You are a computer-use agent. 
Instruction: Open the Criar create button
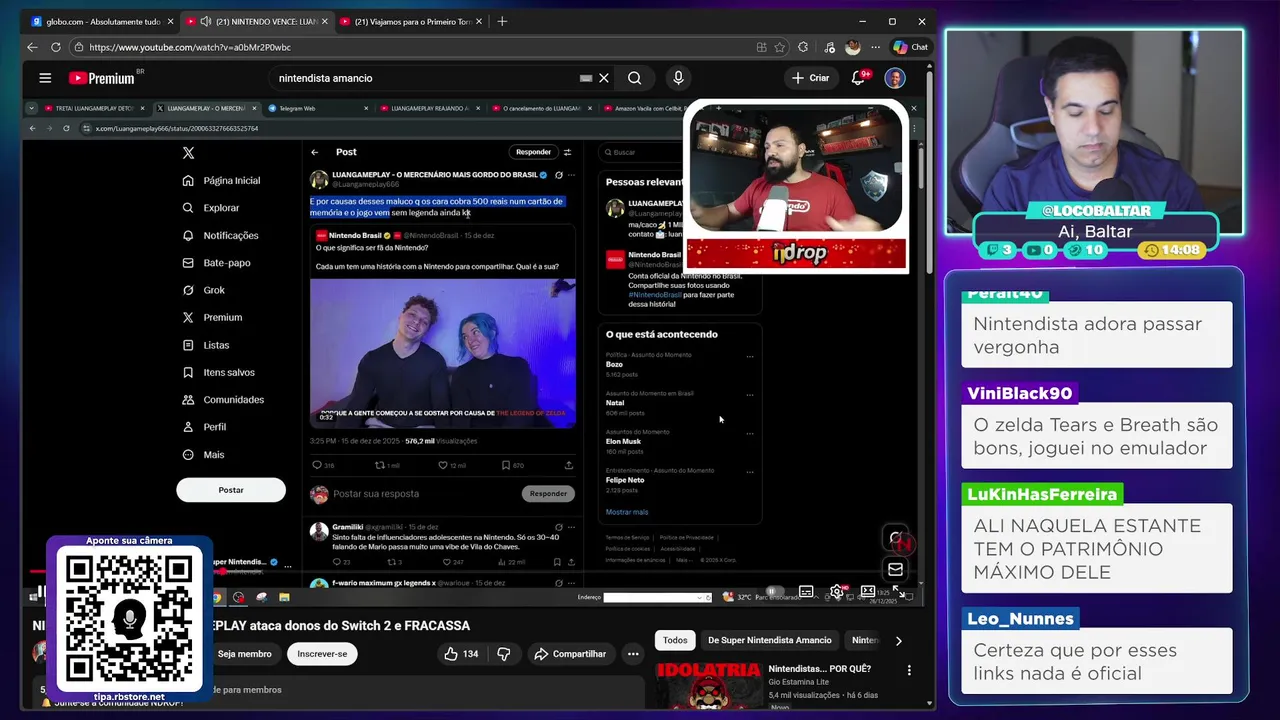811,78
